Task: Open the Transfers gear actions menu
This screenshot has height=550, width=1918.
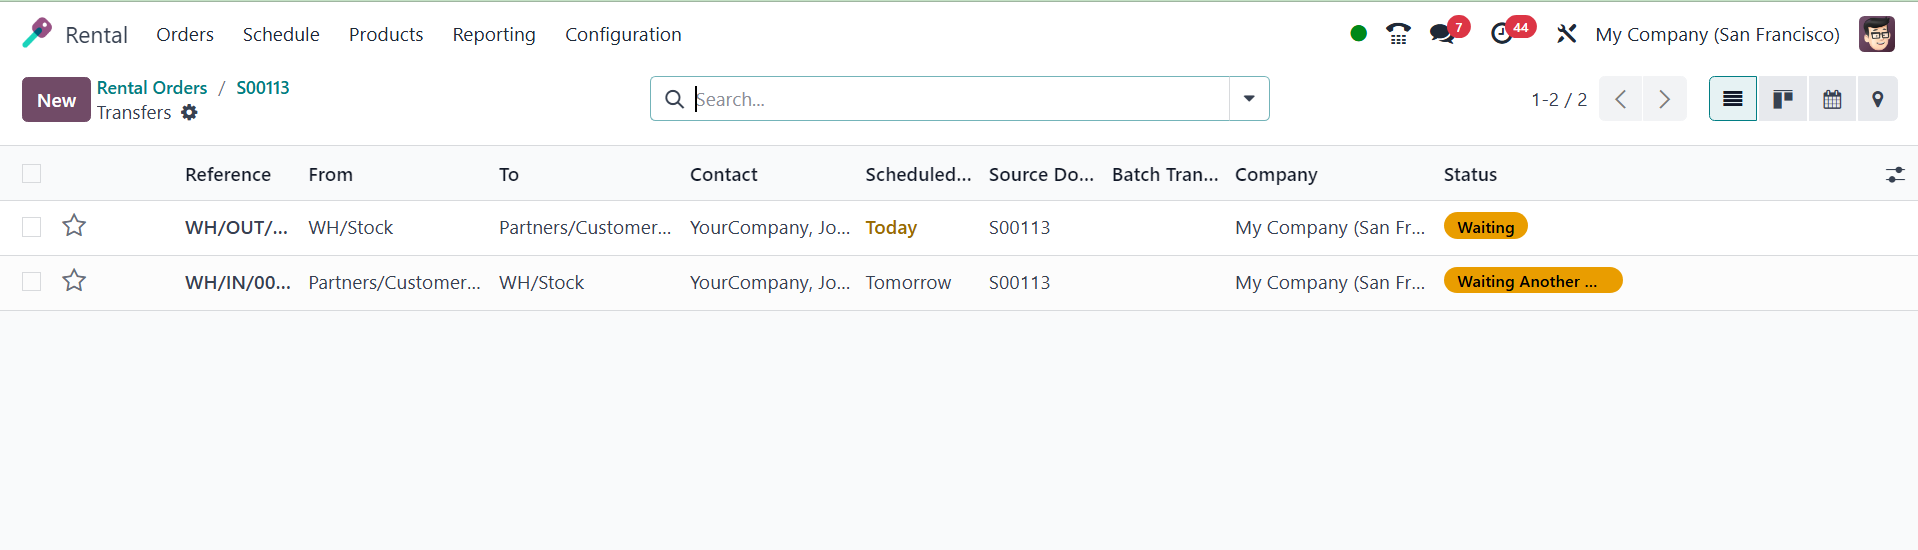Action: (x=189, y=113)
